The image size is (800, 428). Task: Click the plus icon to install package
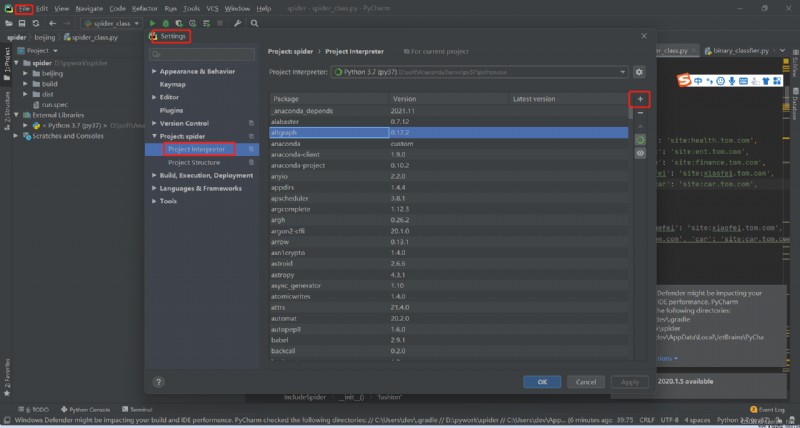click(x=640, y=99)
